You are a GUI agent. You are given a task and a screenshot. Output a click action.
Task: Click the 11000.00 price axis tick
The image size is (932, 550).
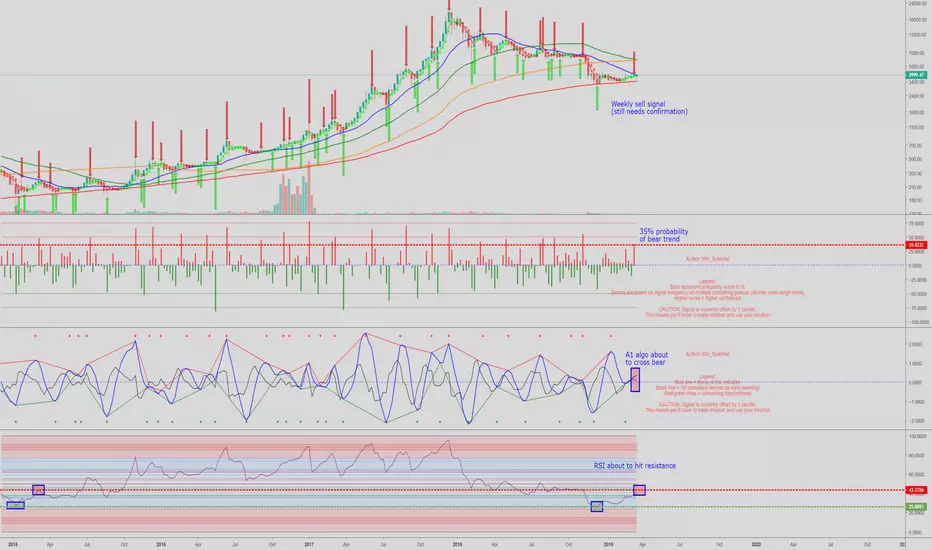917,35
